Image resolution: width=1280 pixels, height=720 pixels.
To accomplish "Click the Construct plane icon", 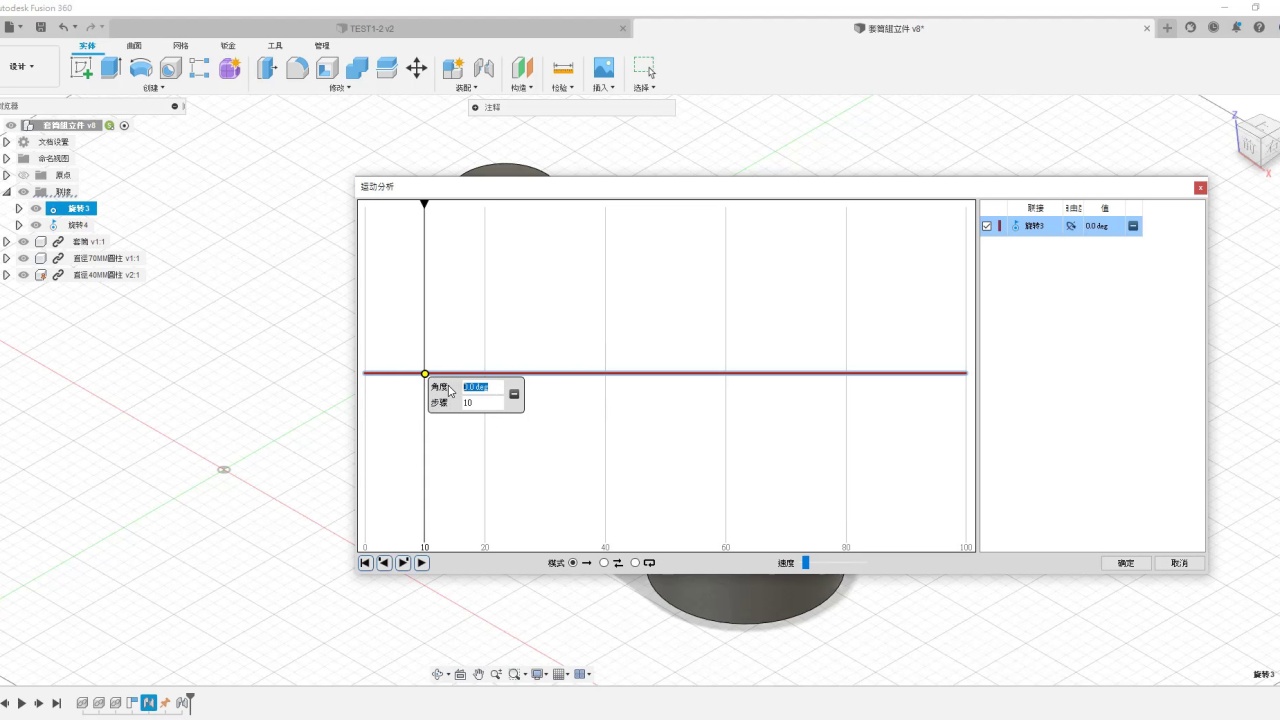I will (x=522, y=68).
